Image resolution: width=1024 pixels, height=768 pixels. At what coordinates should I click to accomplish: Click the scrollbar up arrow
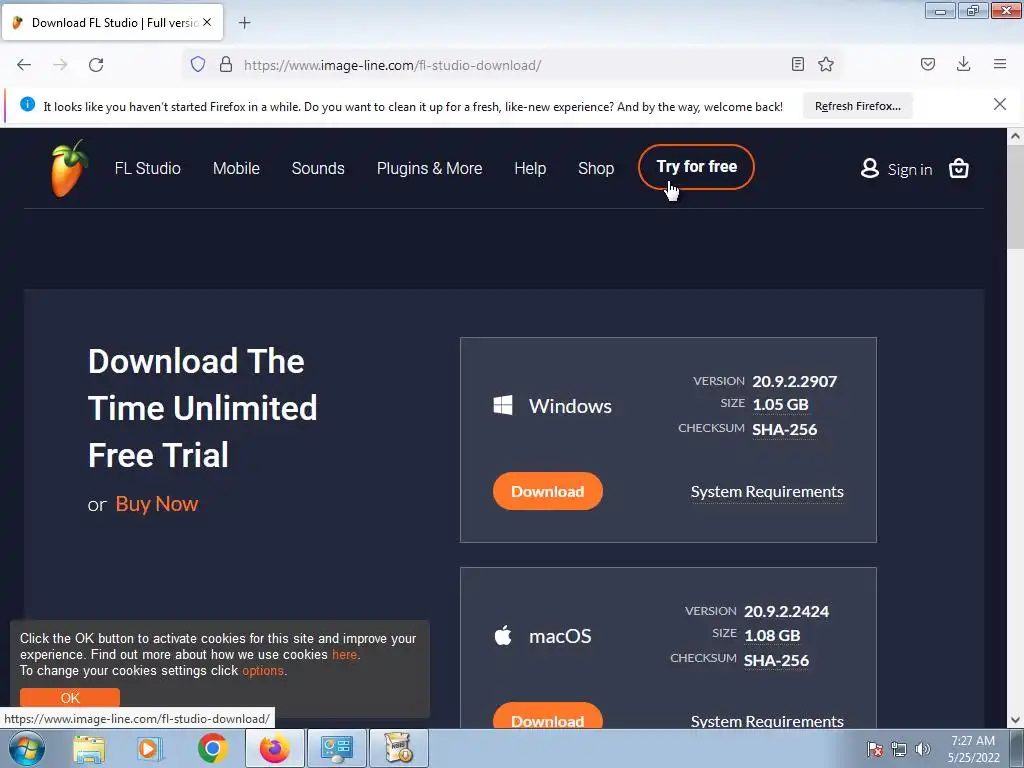1015,136
